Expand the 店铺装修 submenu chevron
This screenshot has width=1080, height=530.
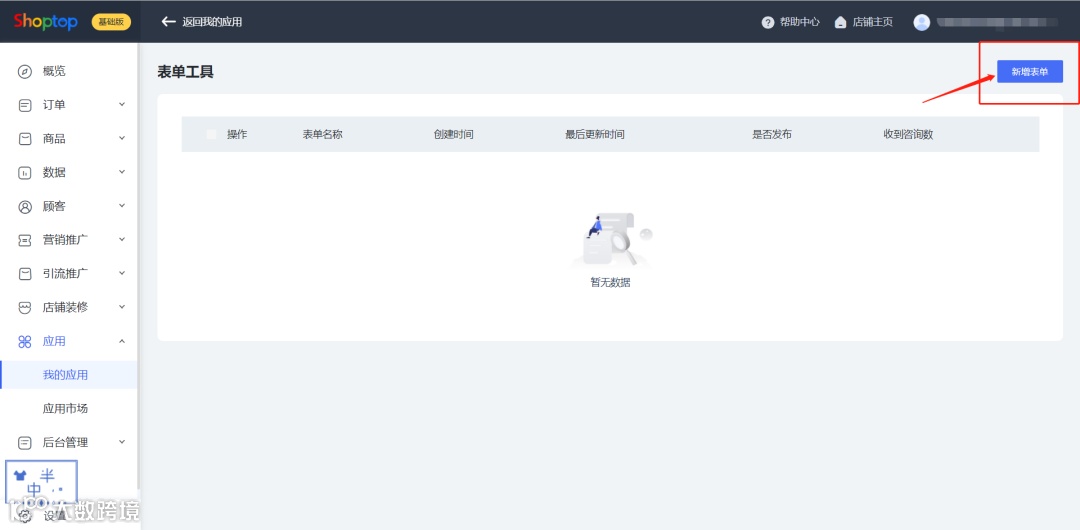click(122, 307)
